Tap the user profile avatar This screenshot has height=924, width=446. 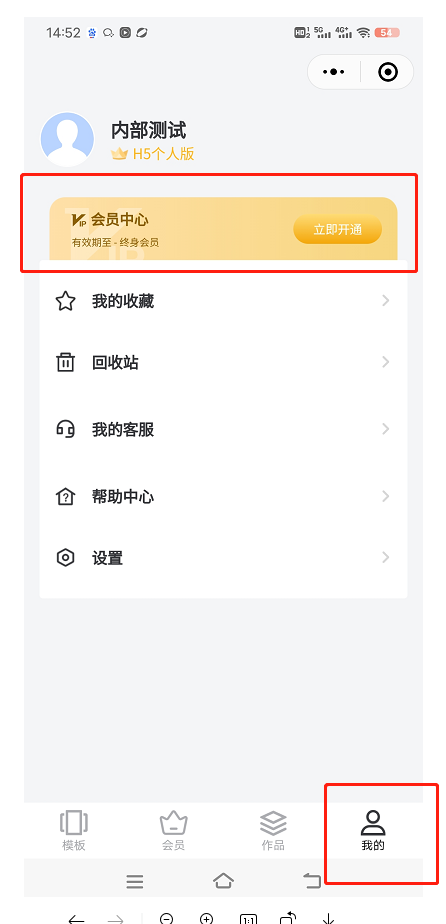pyautogui.click(x=67, y=139)
